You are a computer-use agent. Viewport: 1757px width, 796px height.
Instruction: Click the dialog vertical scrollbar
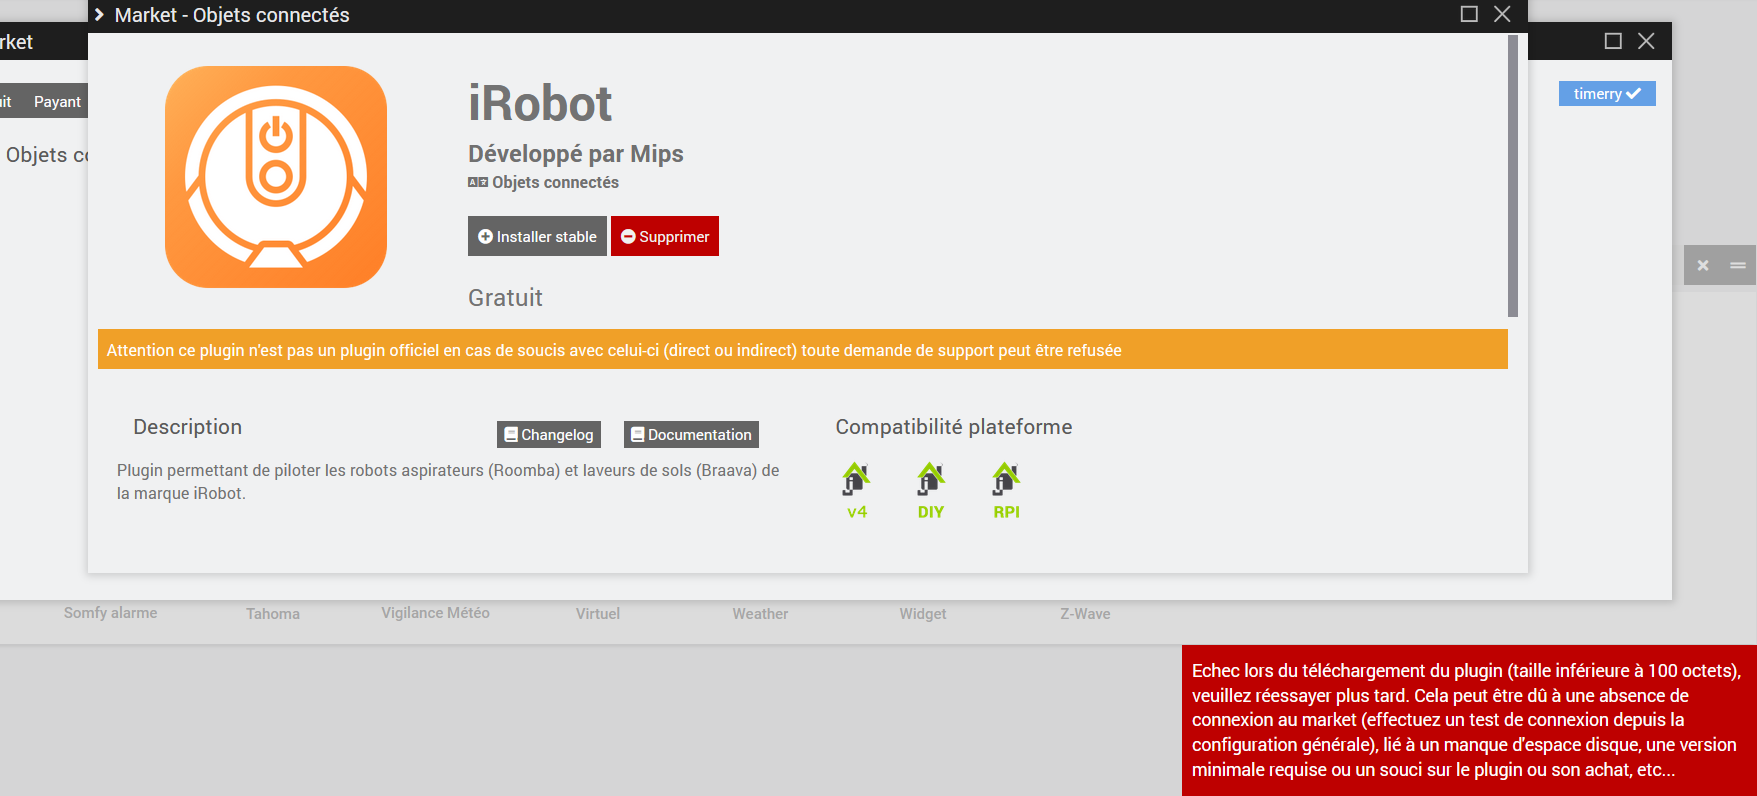(1513, 176)
